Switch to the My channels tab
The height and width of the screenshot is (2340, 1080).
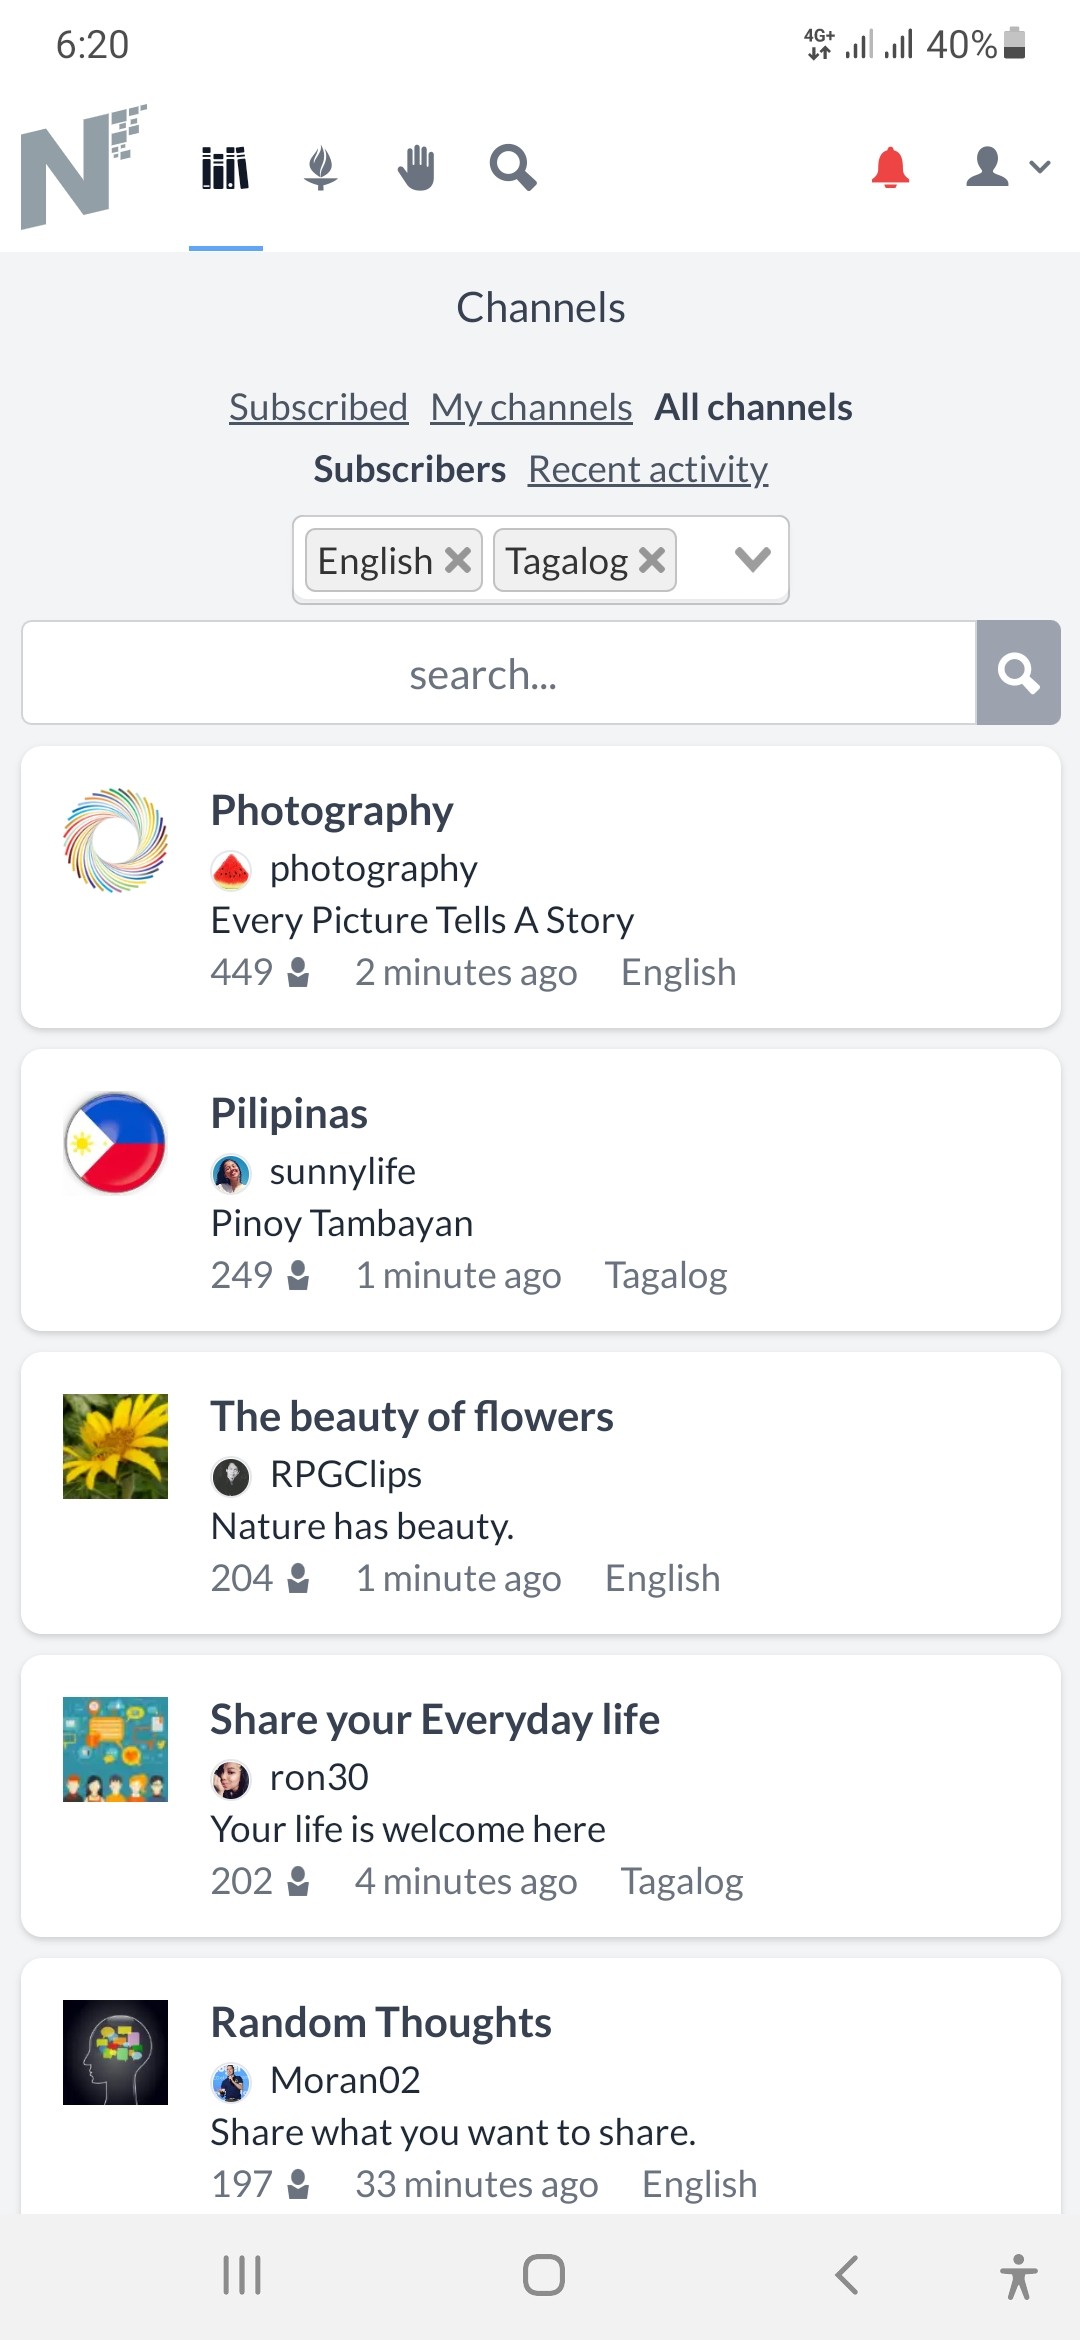pyautogui.click(x=531, y=407)
